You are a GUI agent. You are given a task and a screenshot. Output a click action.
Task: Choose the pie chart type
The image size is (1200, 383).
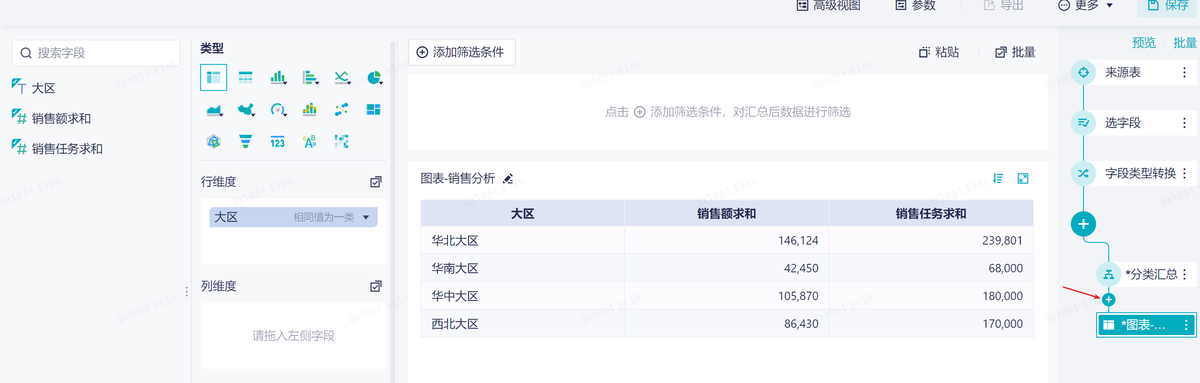pyautogui.click(x=374, y=77)
